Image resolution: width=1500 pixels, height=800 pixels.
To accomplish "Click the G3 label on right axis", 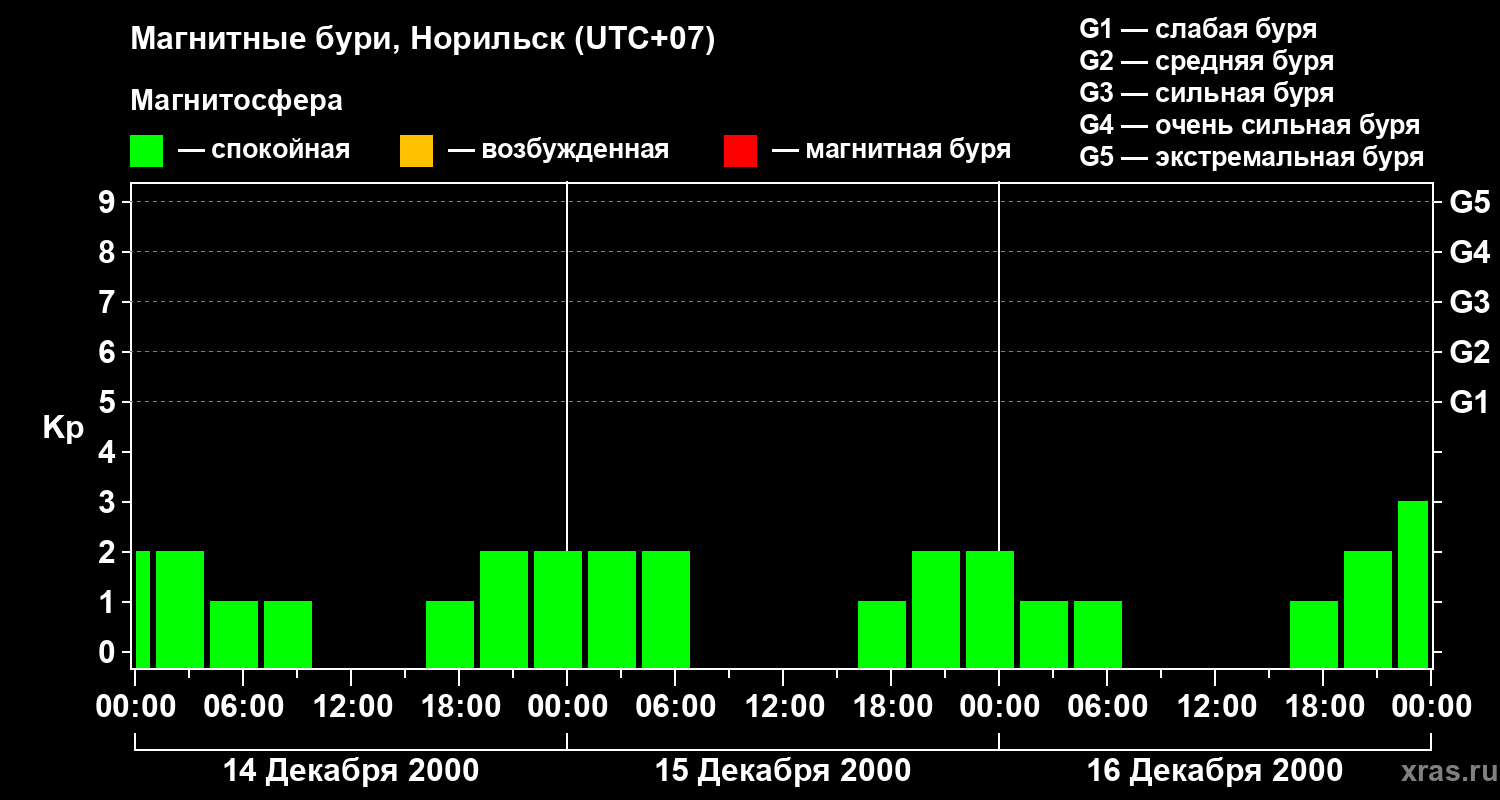I will [1470, 302].
